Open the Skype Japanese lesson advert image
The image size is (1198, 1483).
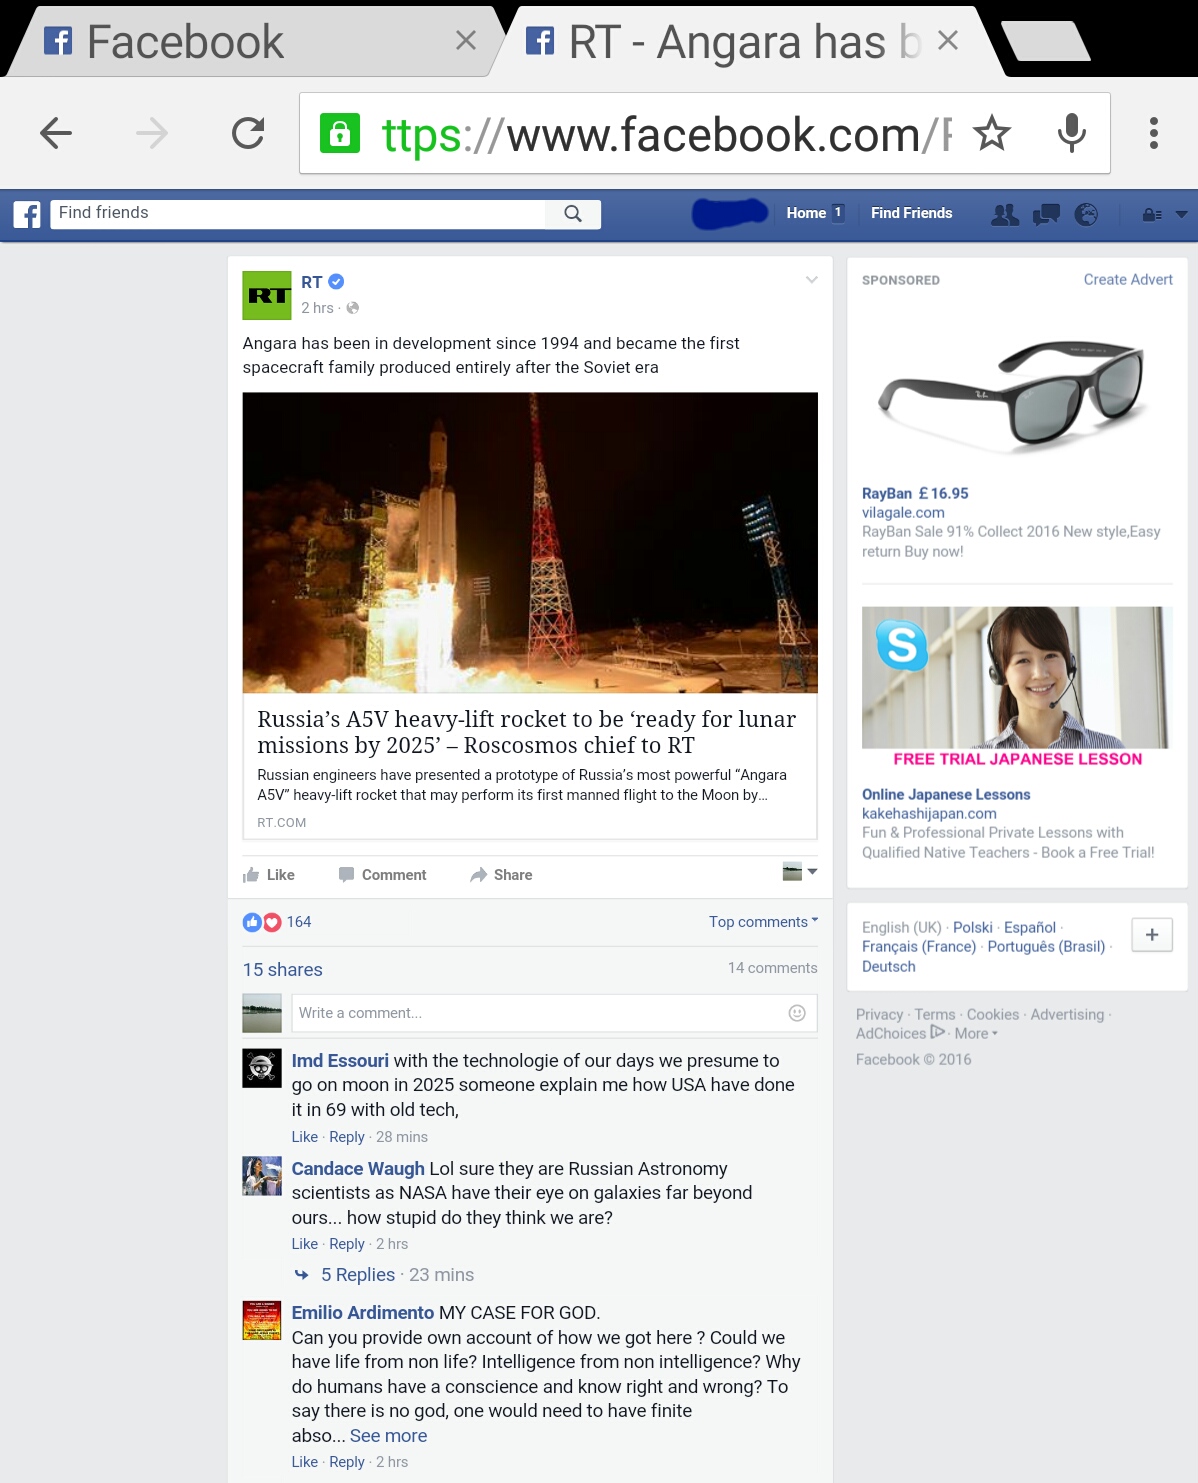pyautogui.click(x=1017, y=688)
